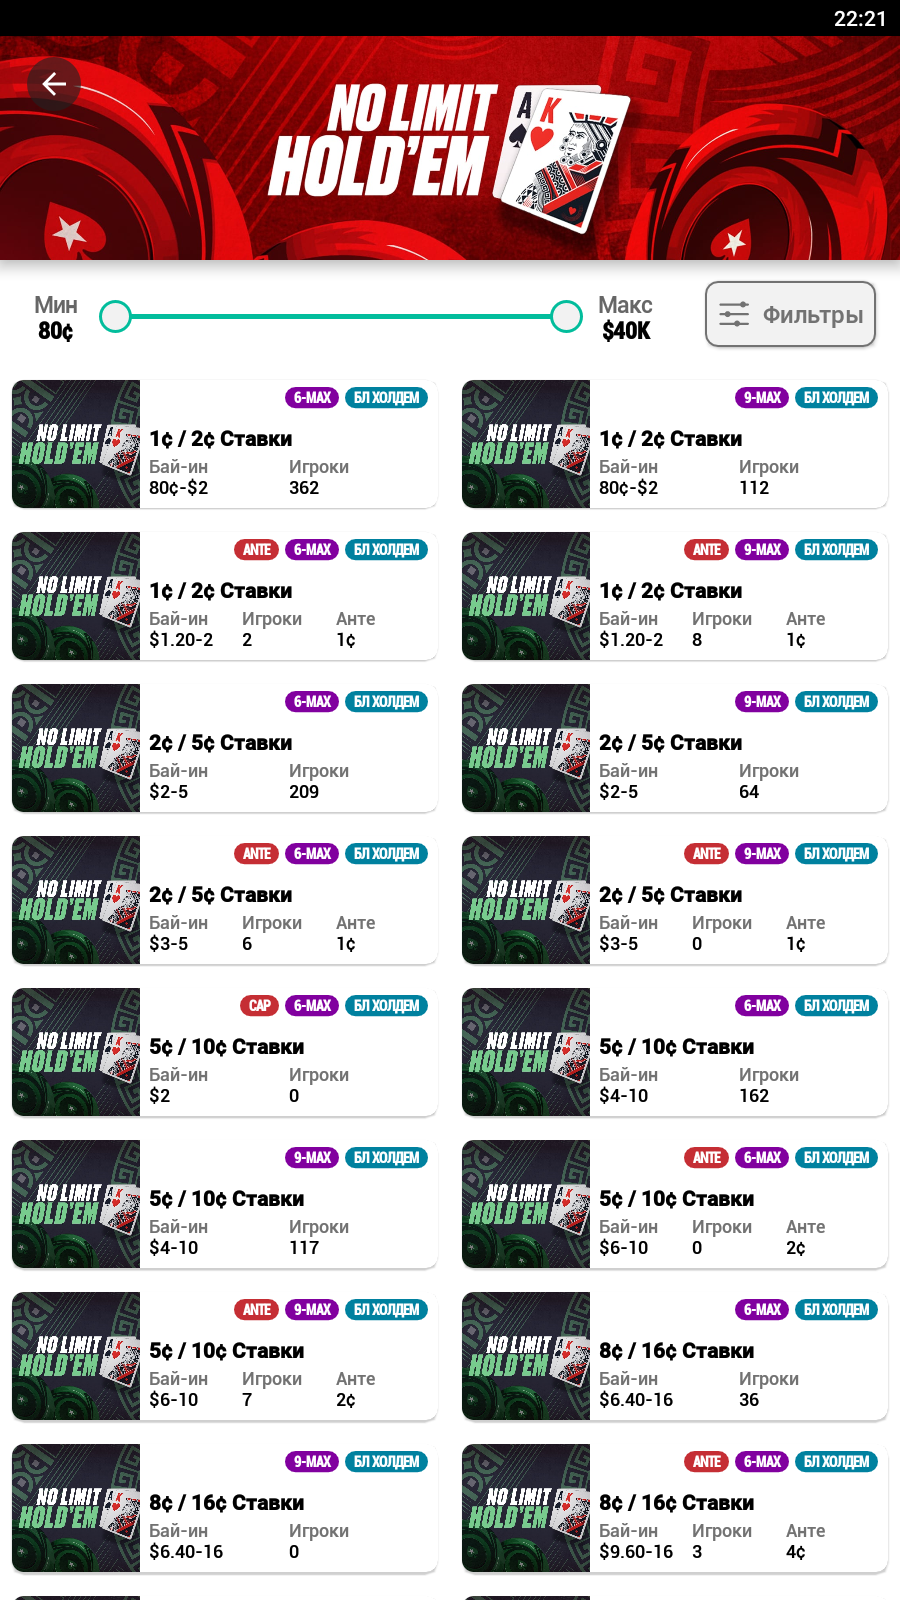Select the 5¢/10¢ 9-MAX table with 117 players

point(225,1204)
